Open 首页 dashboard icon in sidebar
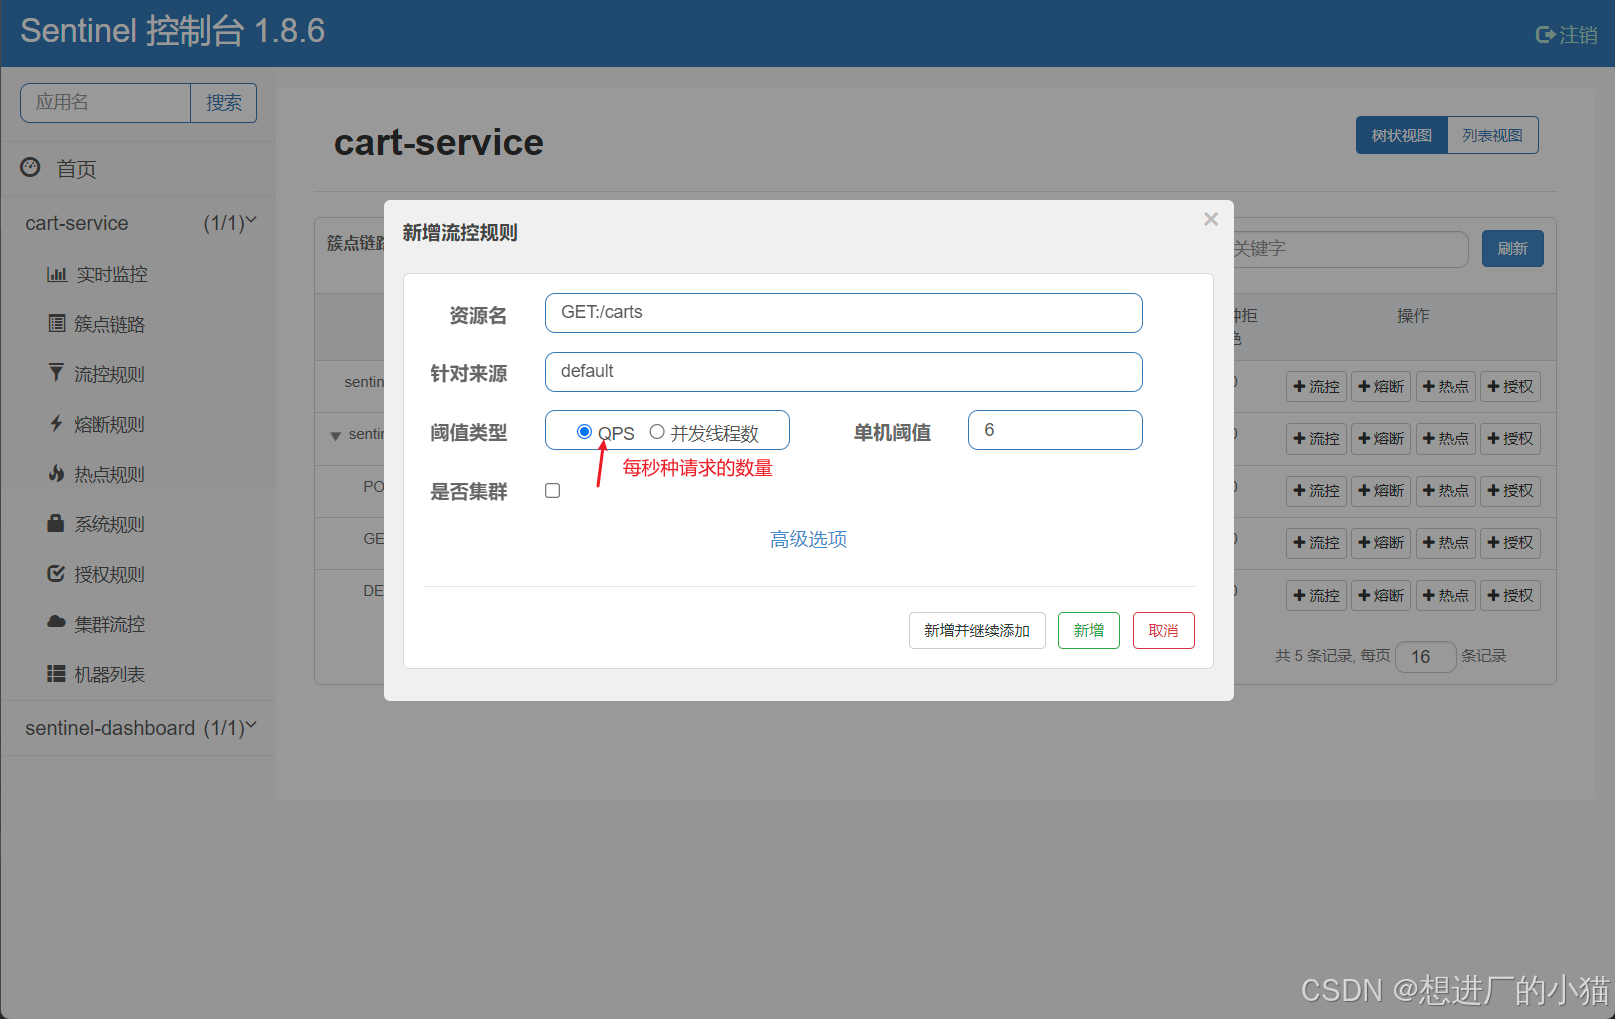 30,167
